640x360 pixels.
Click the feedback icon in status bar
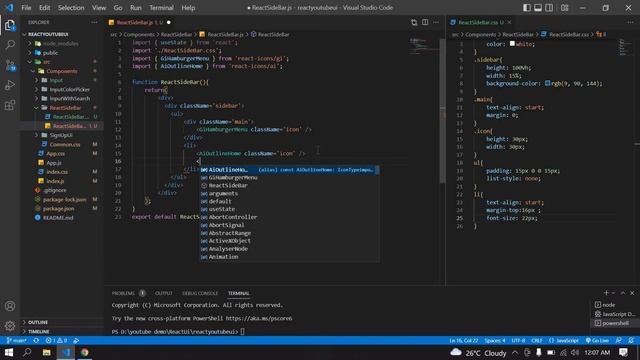pyautogui.click(x=619, y=340)
